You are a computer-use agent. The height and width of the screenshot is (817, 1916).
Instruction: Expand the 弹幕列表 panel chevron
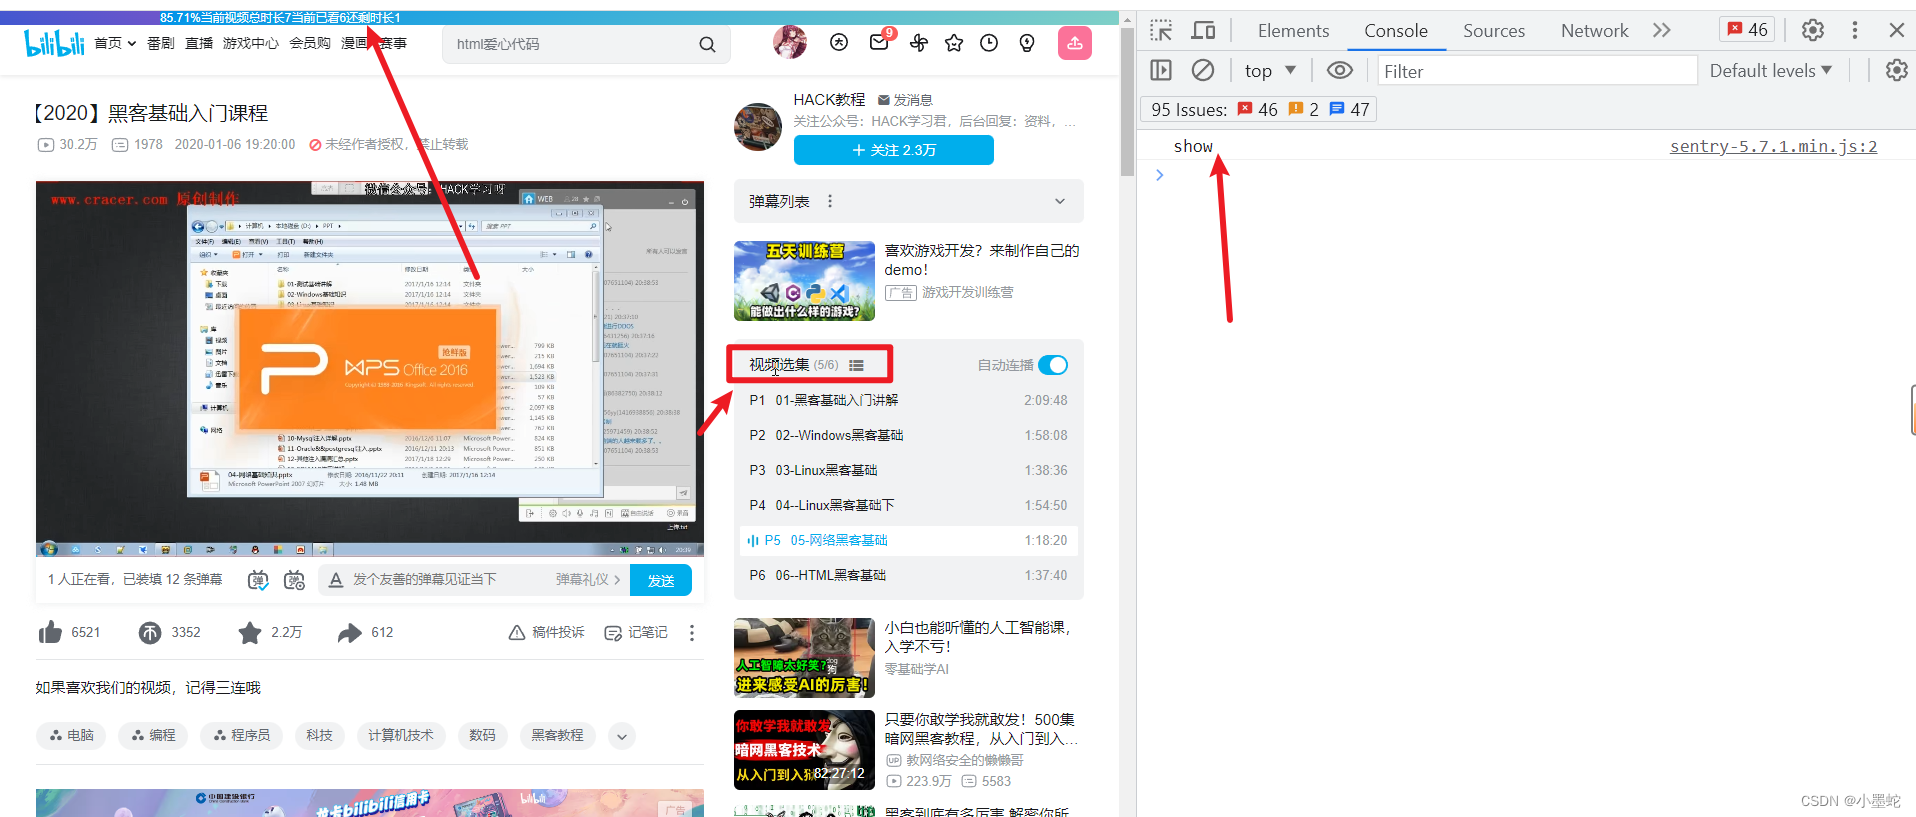click(1060, 201)
